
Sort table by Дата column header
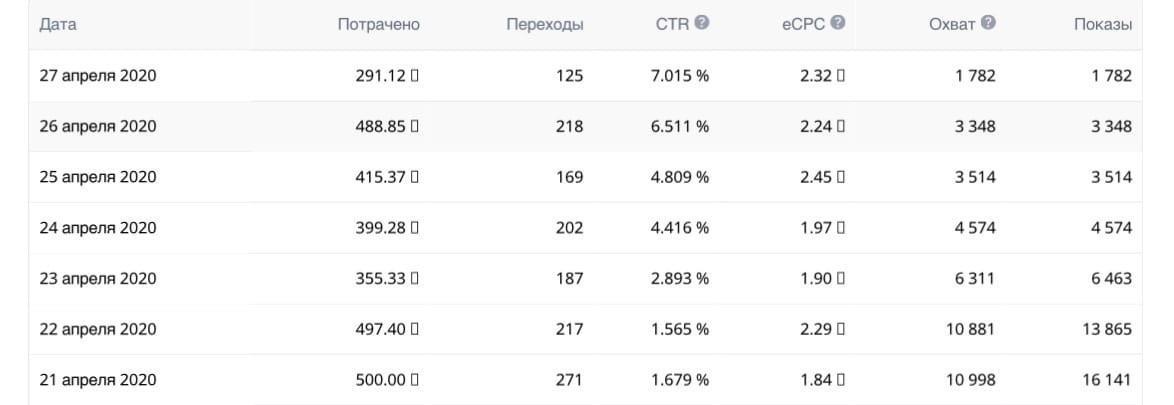[58, 24]
